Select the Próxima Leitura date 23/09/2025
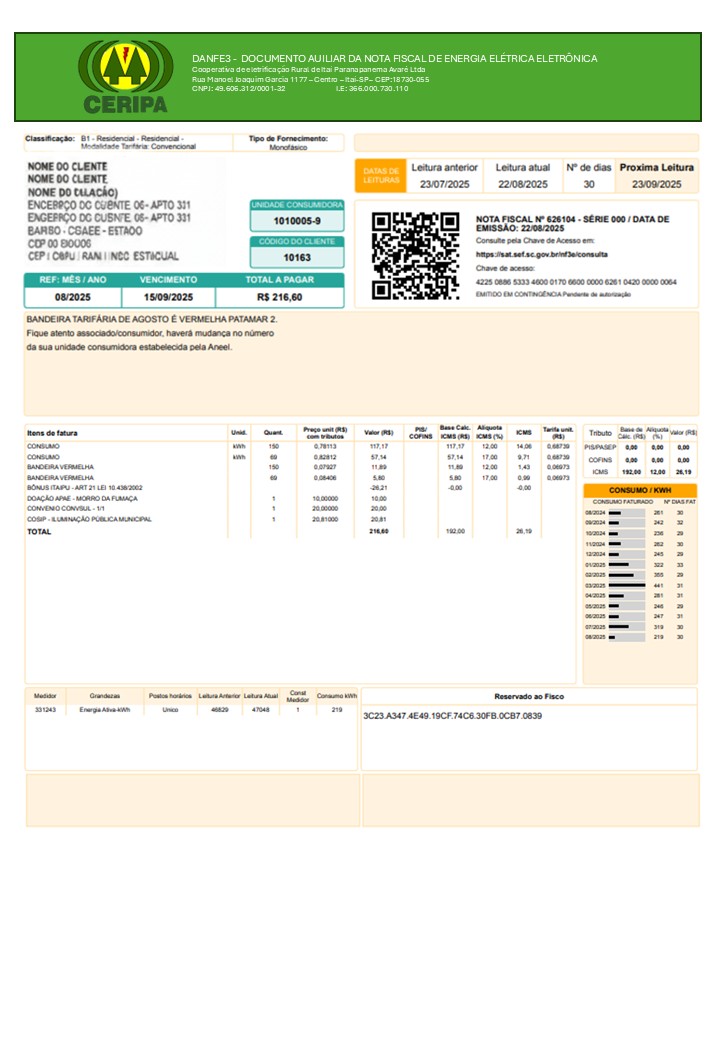This screenshot has height=1040, width=720. 656,184
